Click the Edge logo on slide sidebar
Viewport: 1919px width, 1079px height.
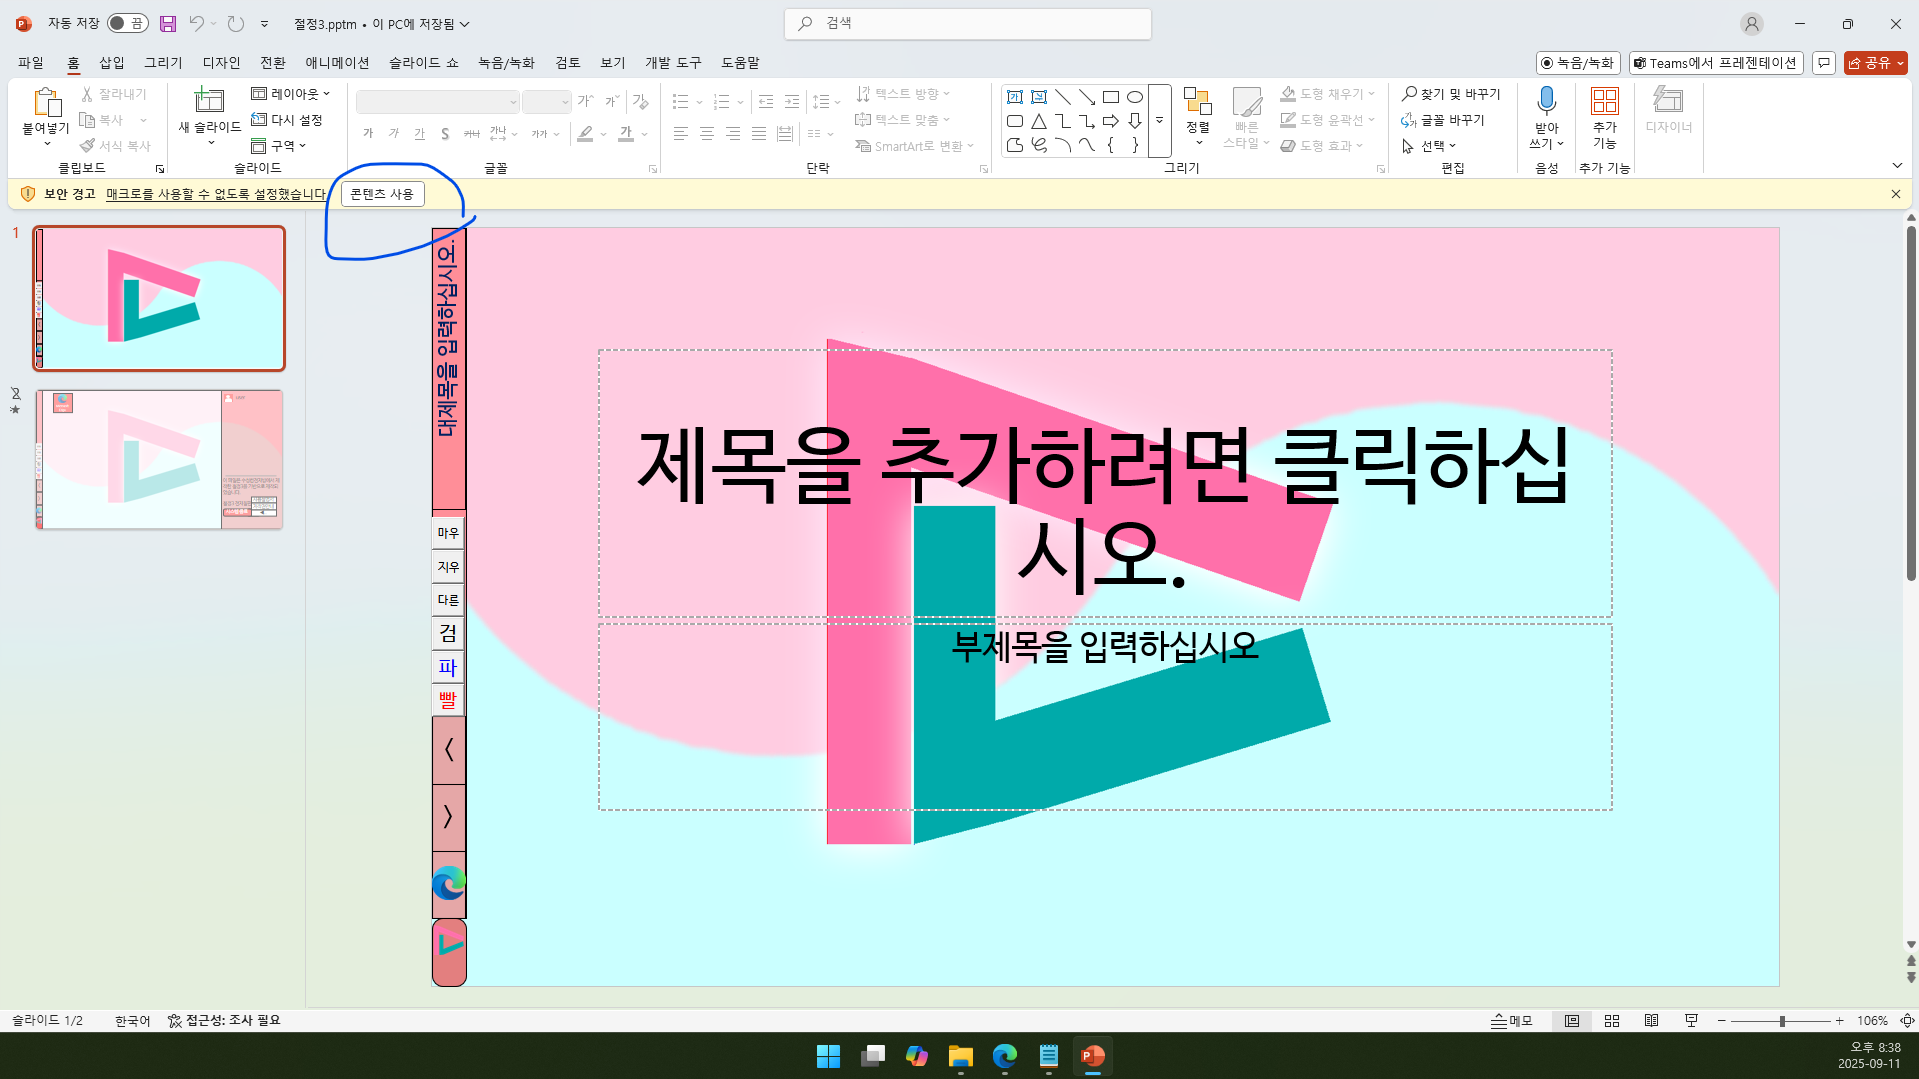449,884
